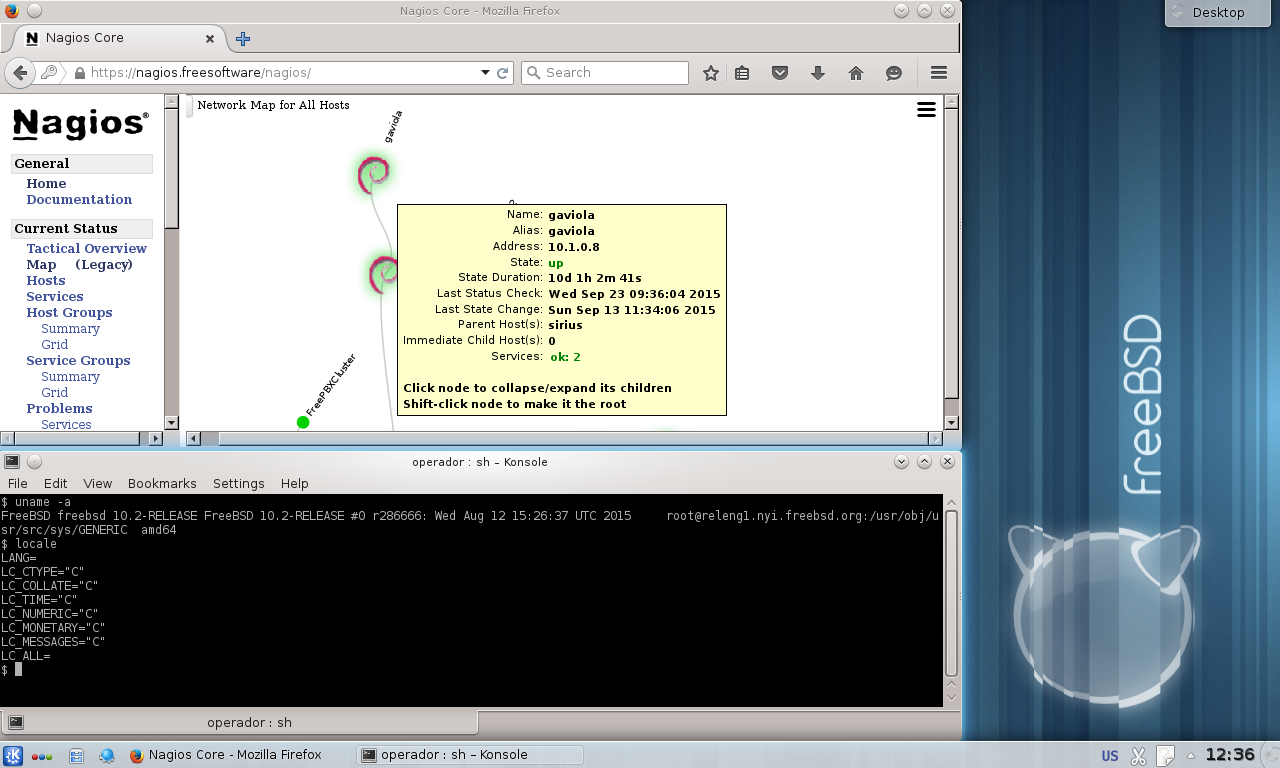This screenshot has height=768, width=1280.
Task: Open the Tactical Overview link
Action: coord(86,248)
